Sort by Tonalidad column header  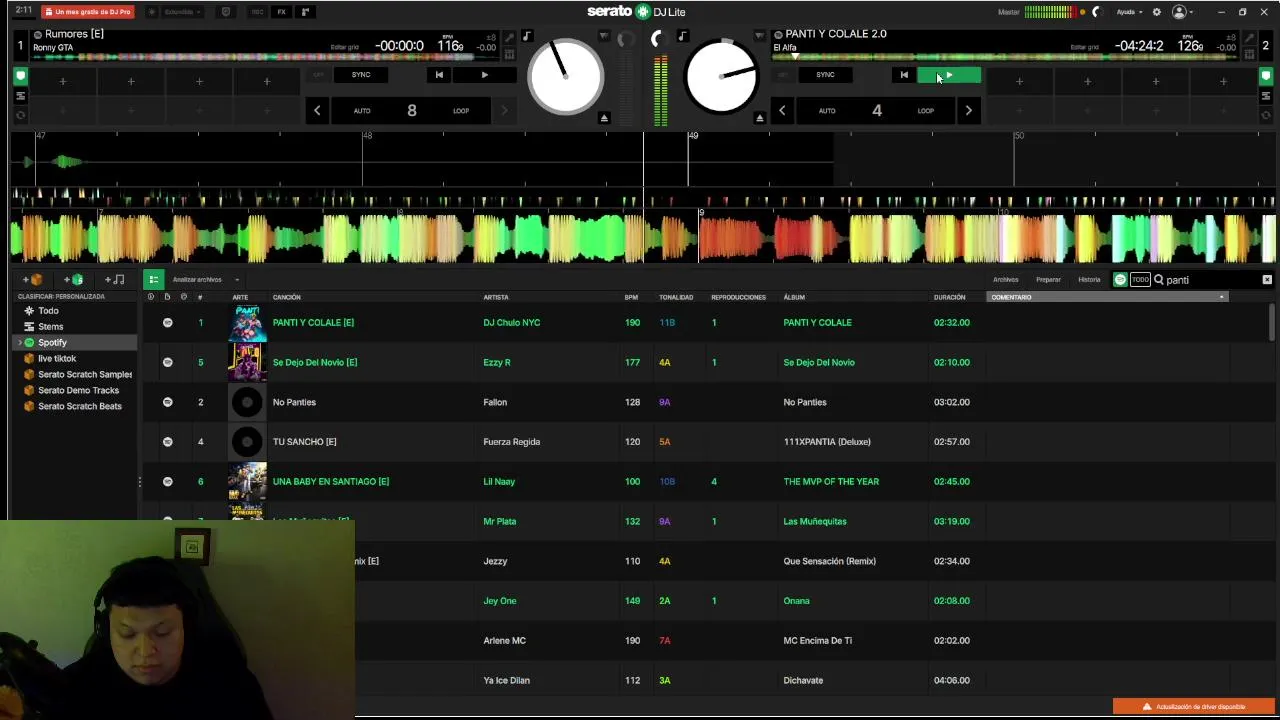coord(676,297)
